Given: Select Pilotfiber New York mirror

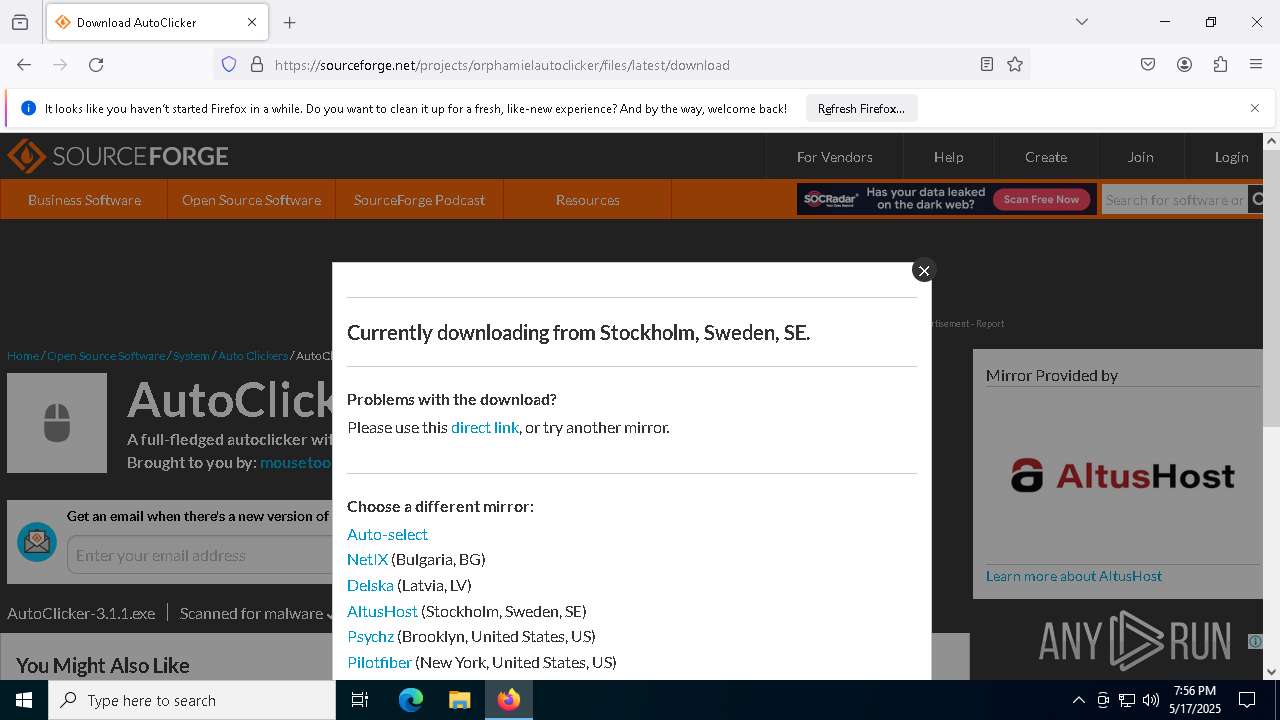Looking at the screenshot, I should [379, 662].
